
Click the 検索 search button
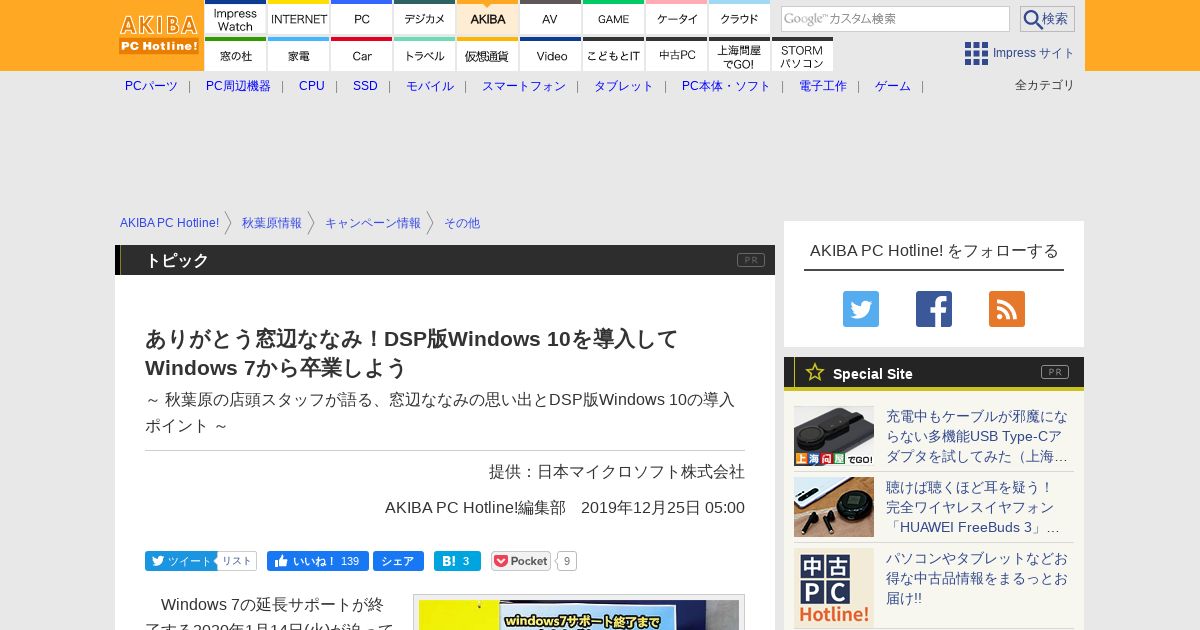(x=1047, y=19)
